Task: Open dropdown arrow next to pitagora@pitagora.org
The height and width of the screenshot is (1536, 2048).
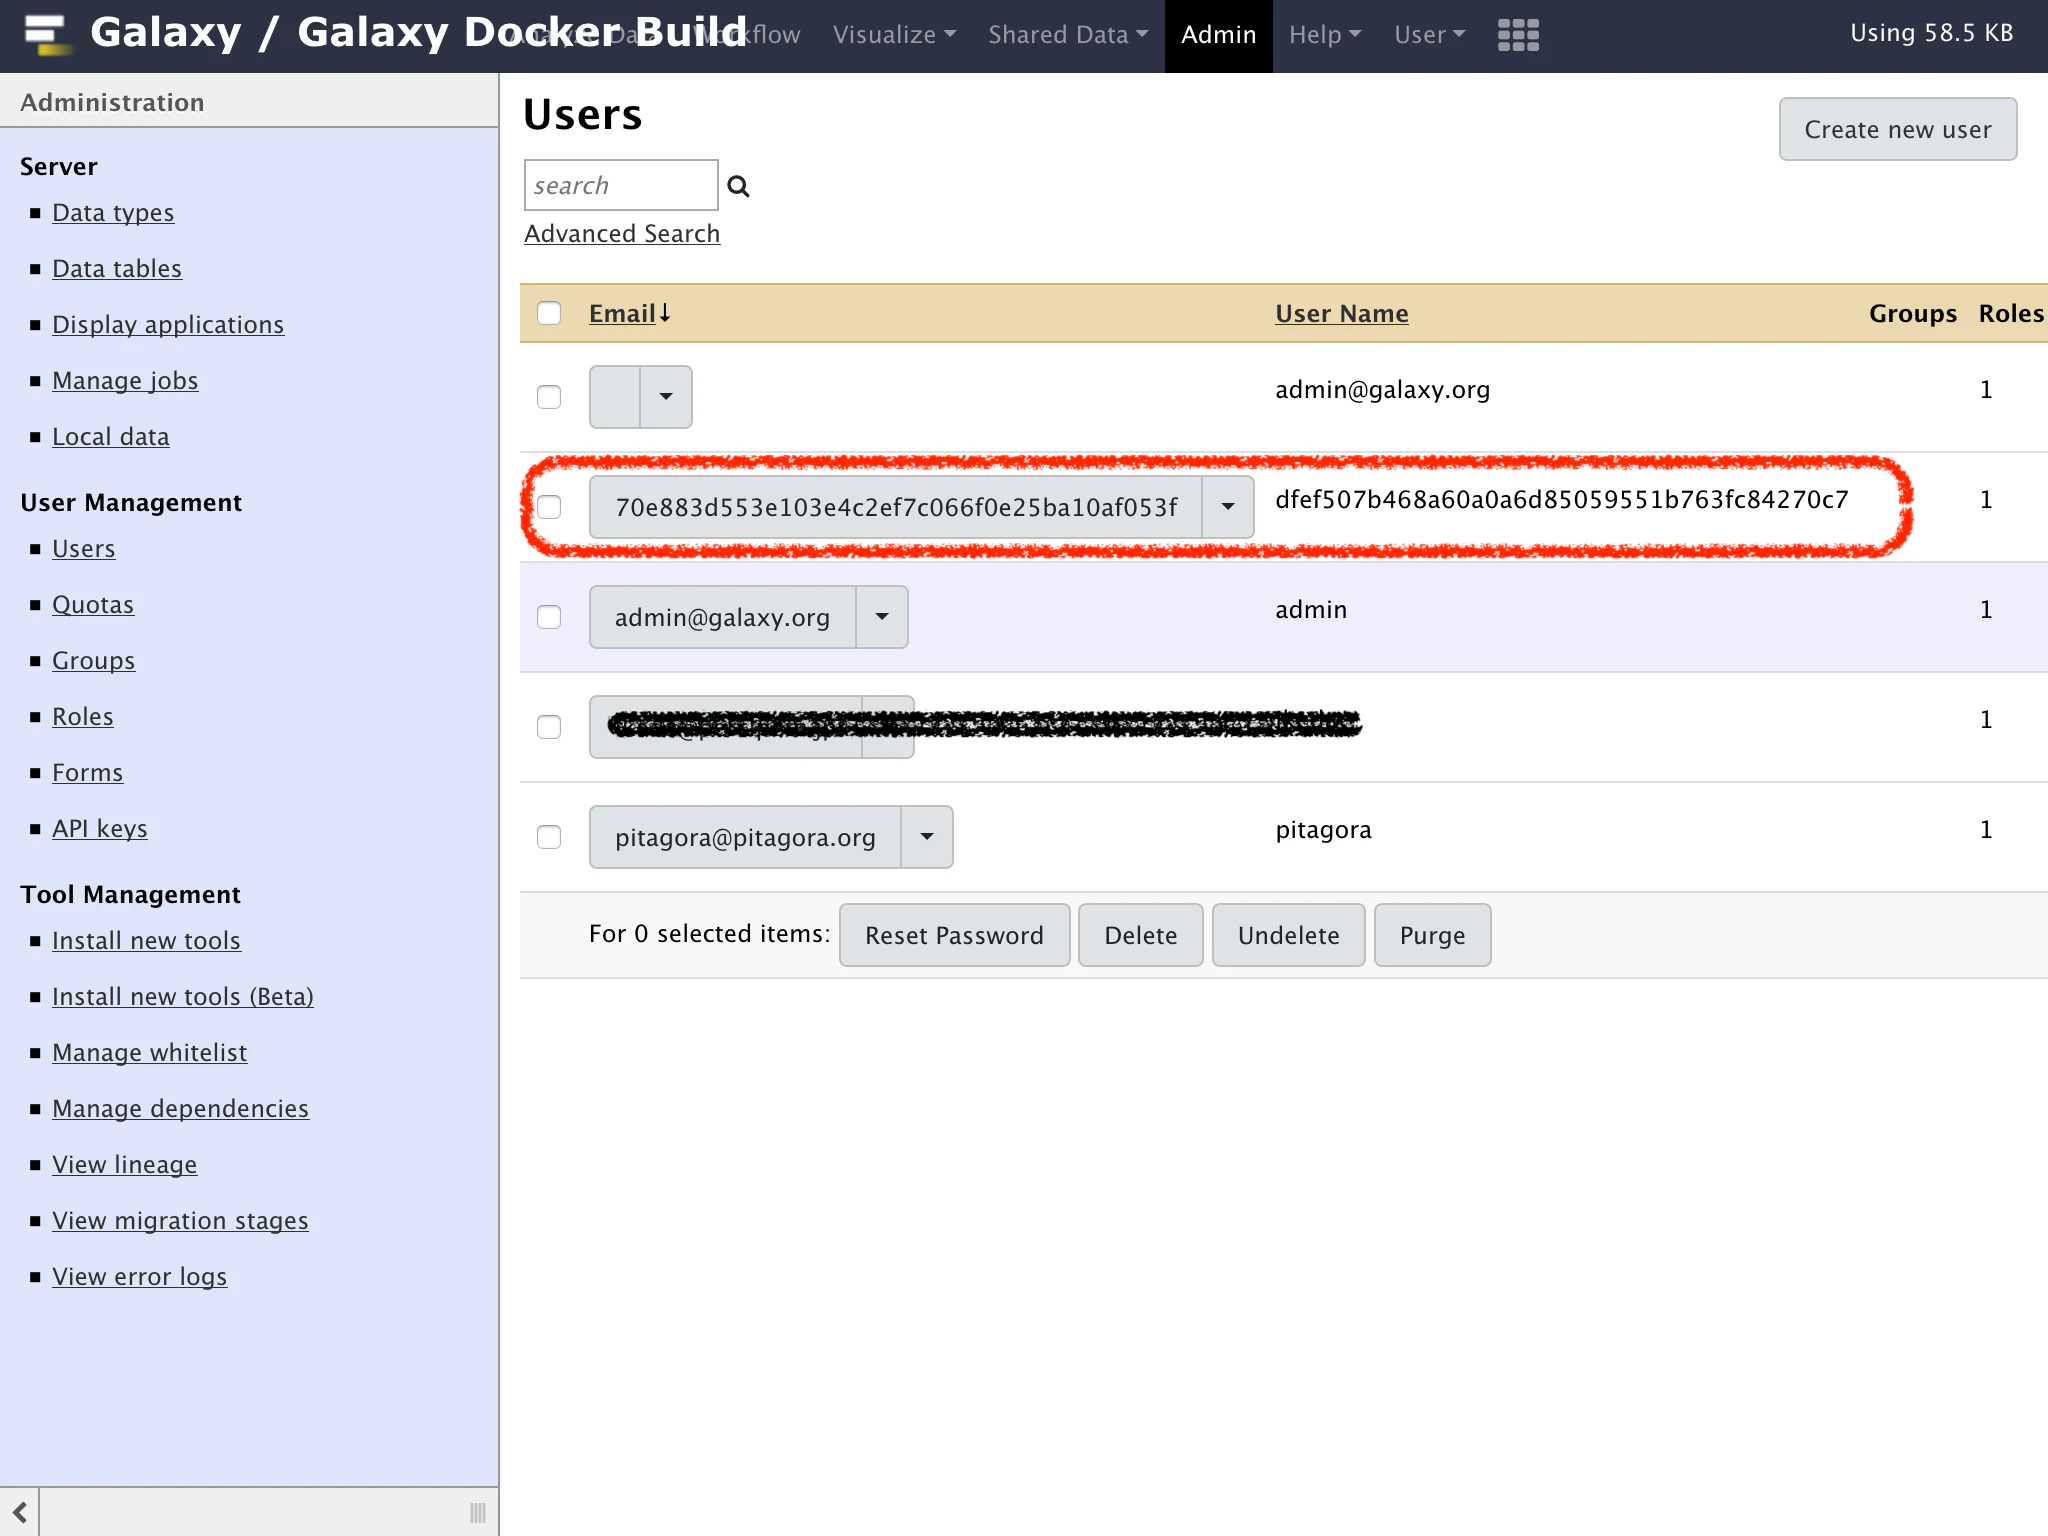Action: tap(927, 837)
